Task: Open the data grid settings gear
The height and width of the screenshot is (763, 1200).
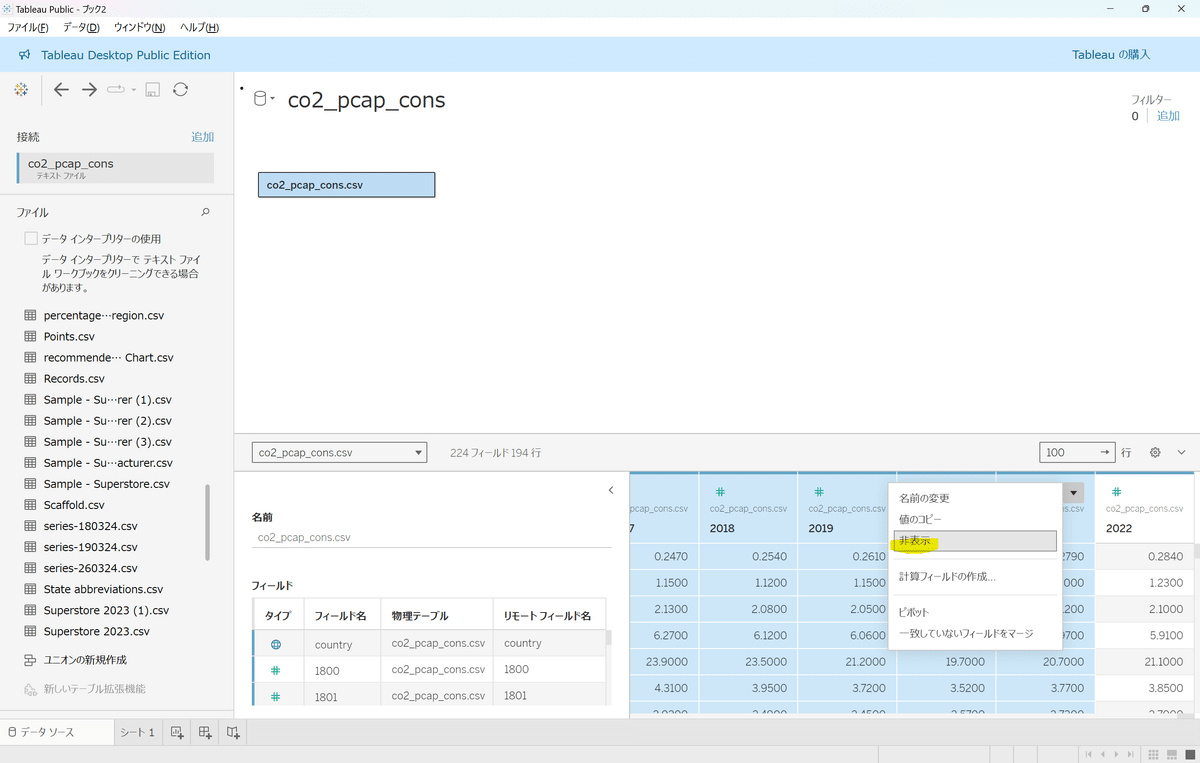Action: [1155, 453]
